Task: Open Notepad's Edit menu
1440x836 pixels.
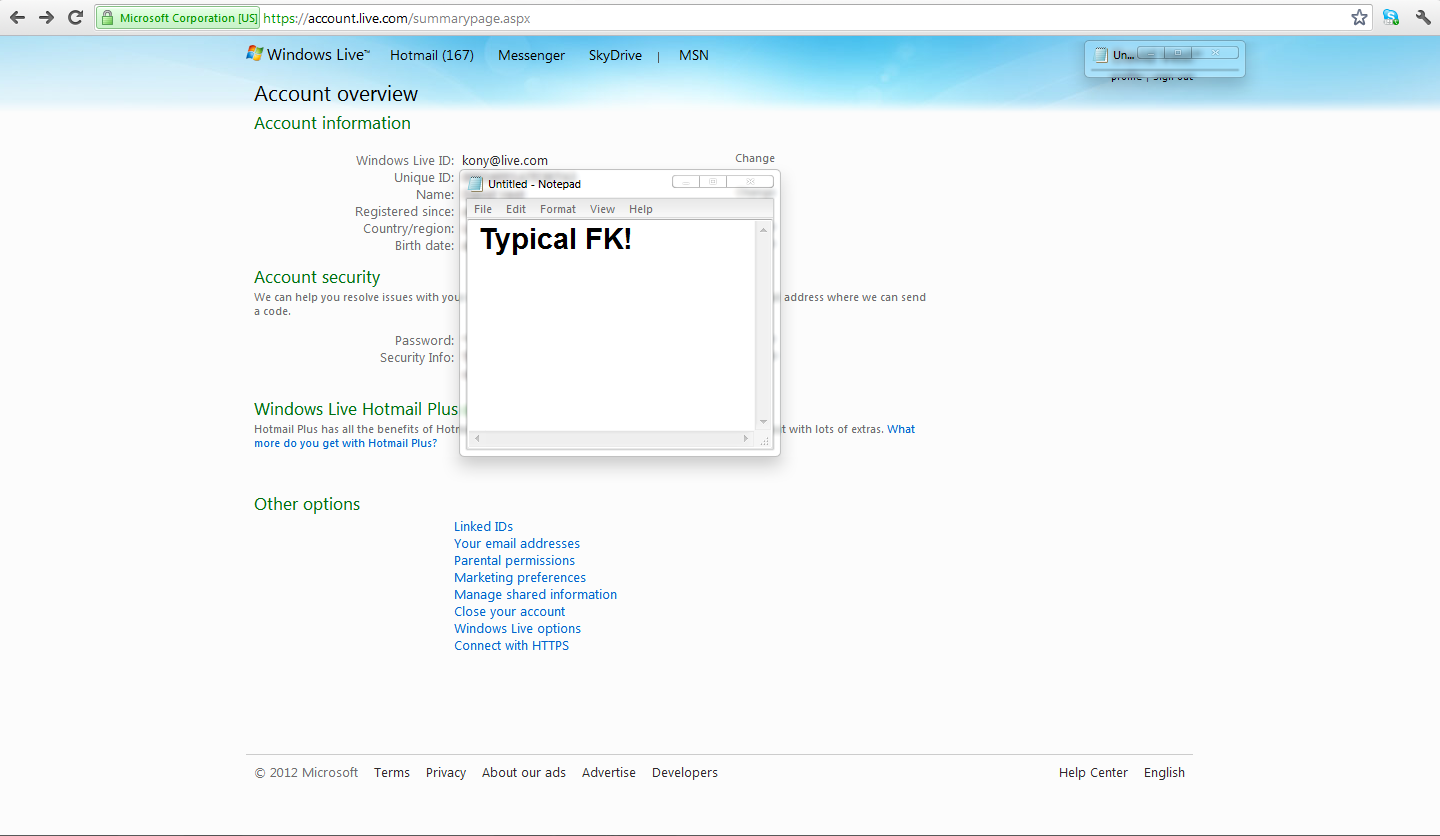Action: point(516,209)
